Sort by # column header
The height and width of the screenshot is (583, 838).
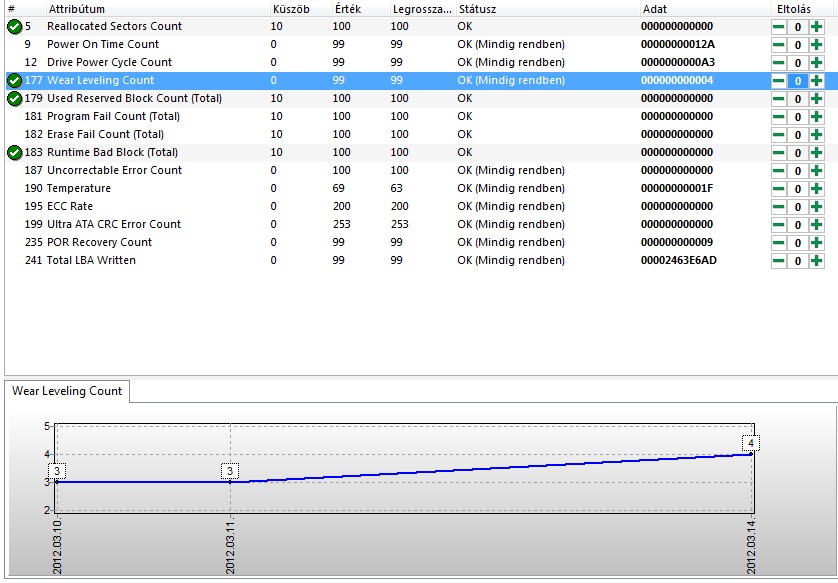(x=25, y=9)
